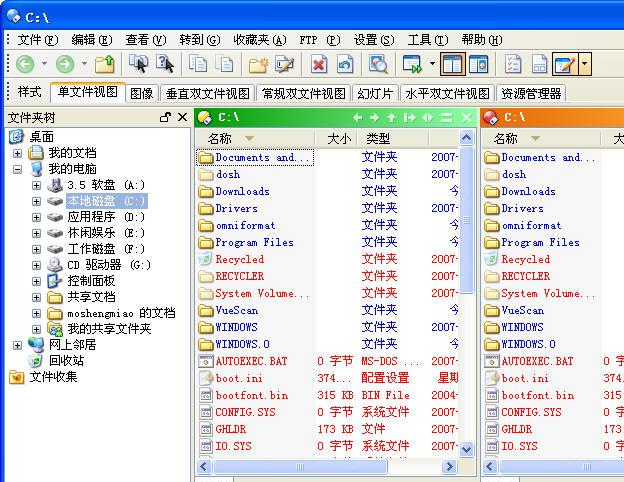
Task: Click the dual-pane layout toolbar icon
Action: pos(452,64)
